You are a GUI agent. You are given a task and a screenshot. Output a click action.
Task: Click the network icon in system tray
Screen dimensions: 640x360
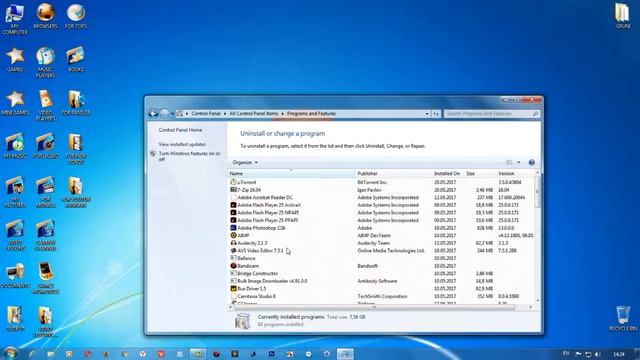[x=588, y=354]
